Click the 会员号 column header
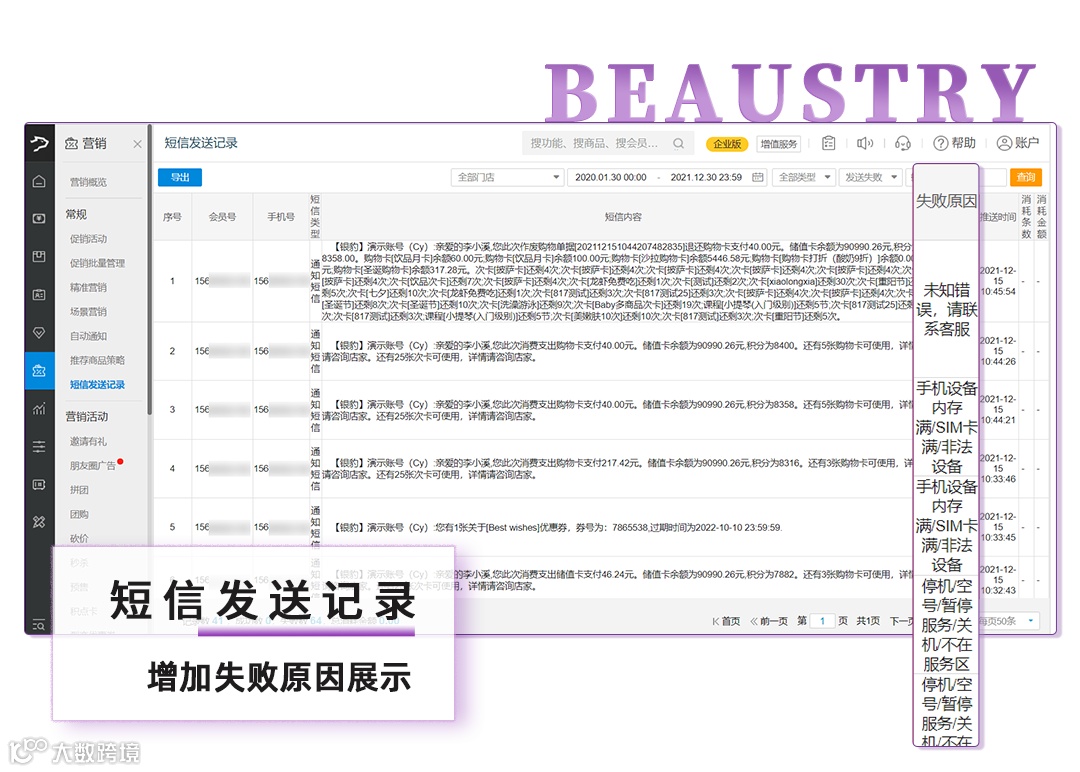The width and height of the screenshot is (1080, 772). click(222, 216)
